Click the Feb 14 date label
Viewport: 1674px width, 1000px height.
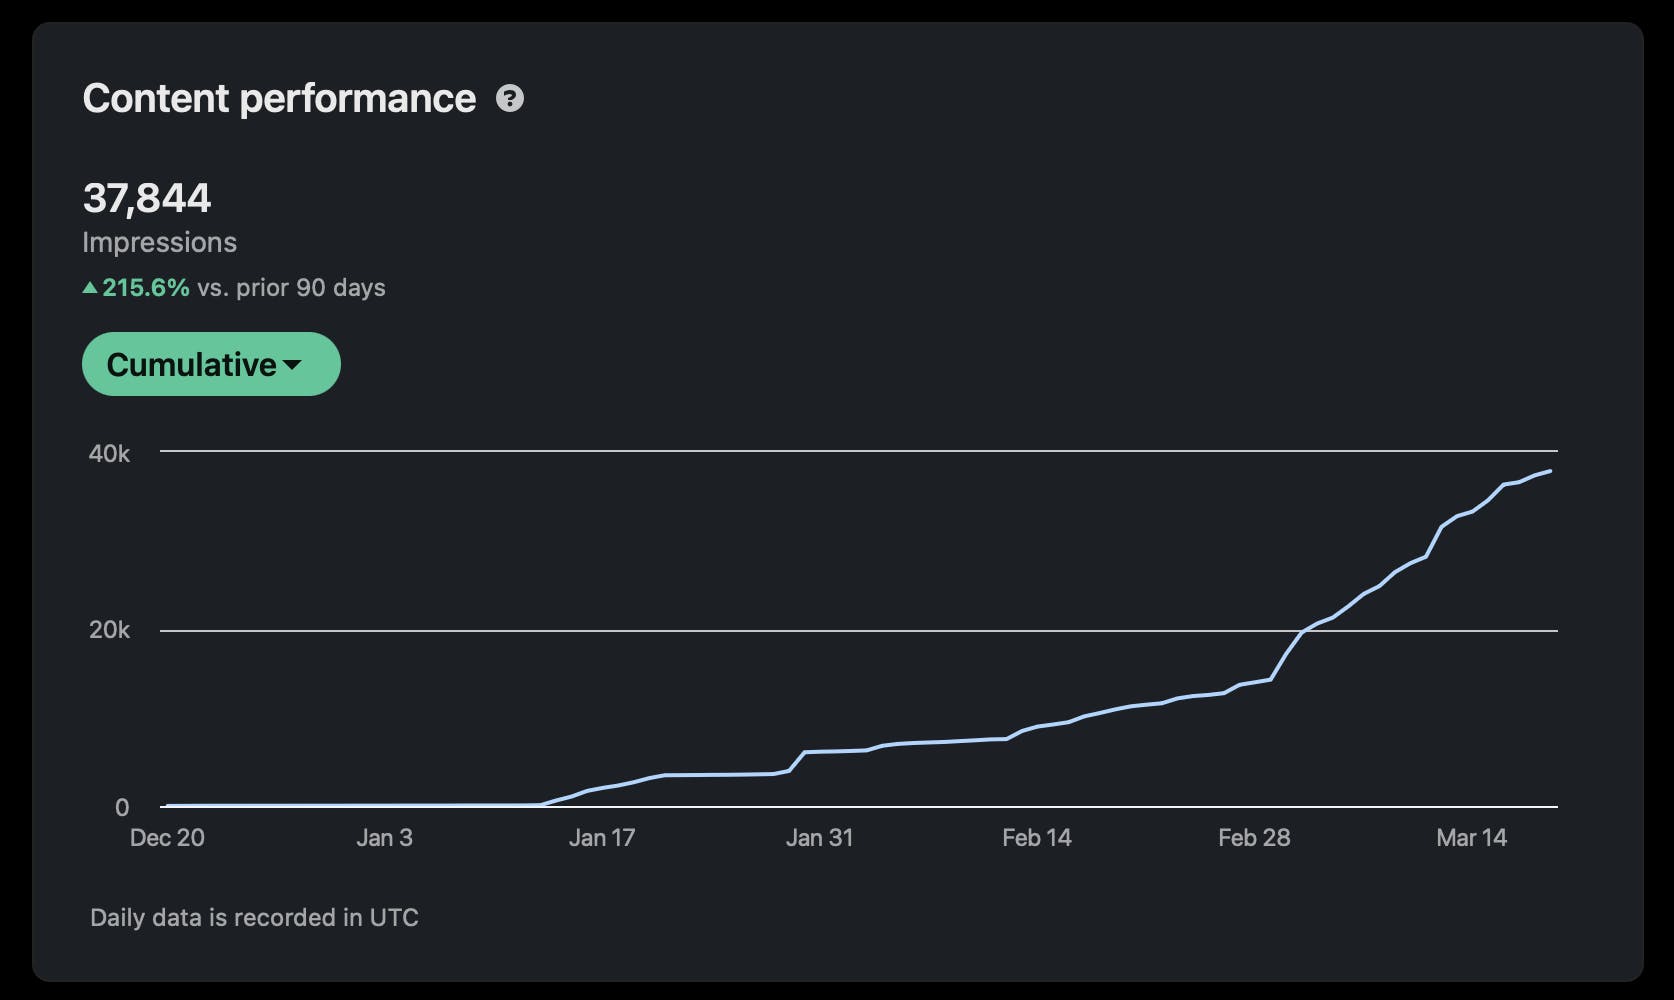pos(1036,838)
